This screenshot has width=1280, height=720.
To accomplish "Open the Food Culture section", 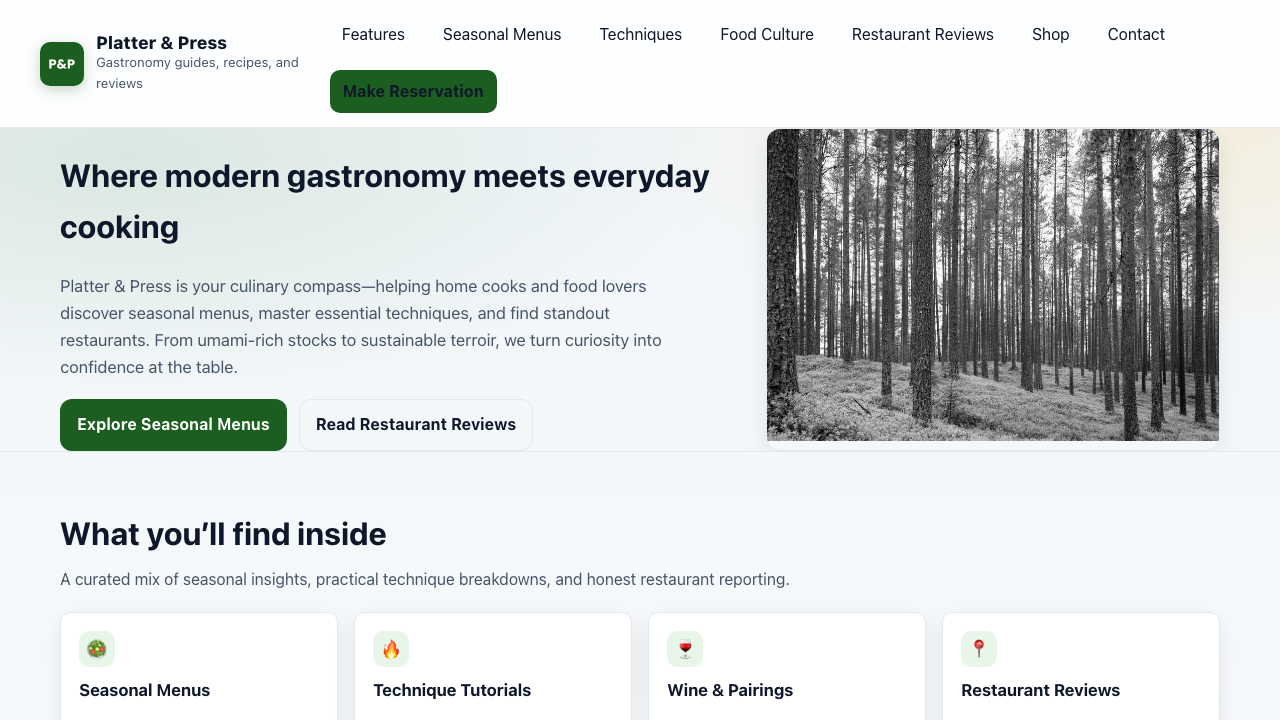I will pyautogui.click(x=767, y=34).
